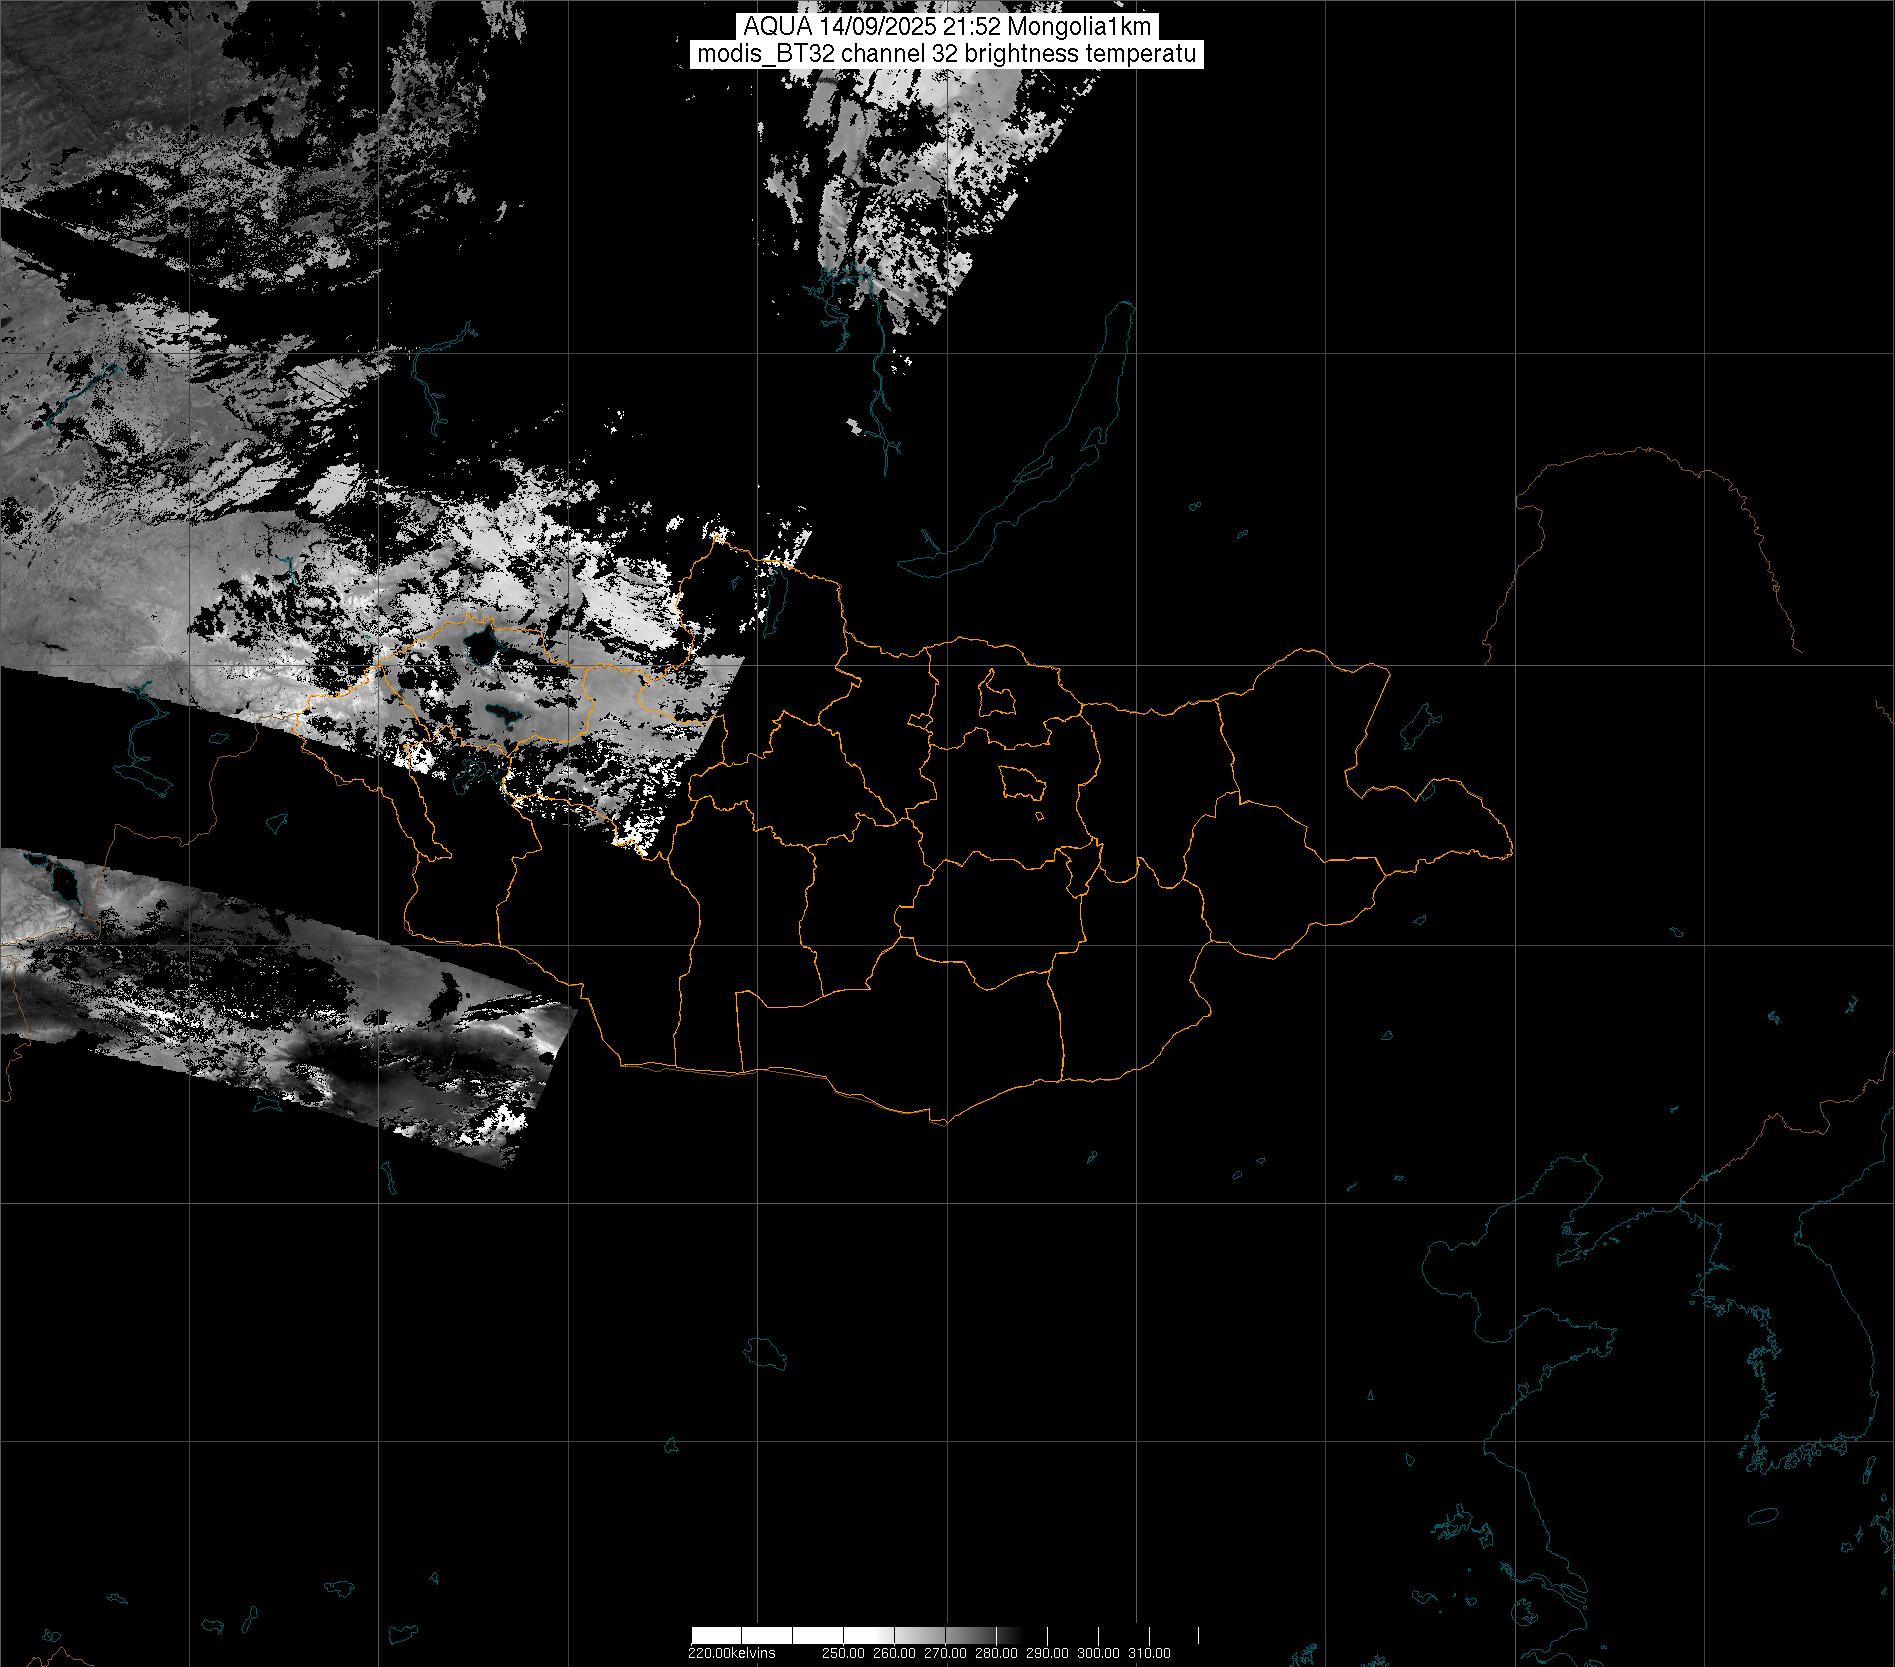Image resolution: width=1895 pixels, height=1667 pixels.
Task: Pick the "270.00" scale label
Action: click(x=946, y=1653)
